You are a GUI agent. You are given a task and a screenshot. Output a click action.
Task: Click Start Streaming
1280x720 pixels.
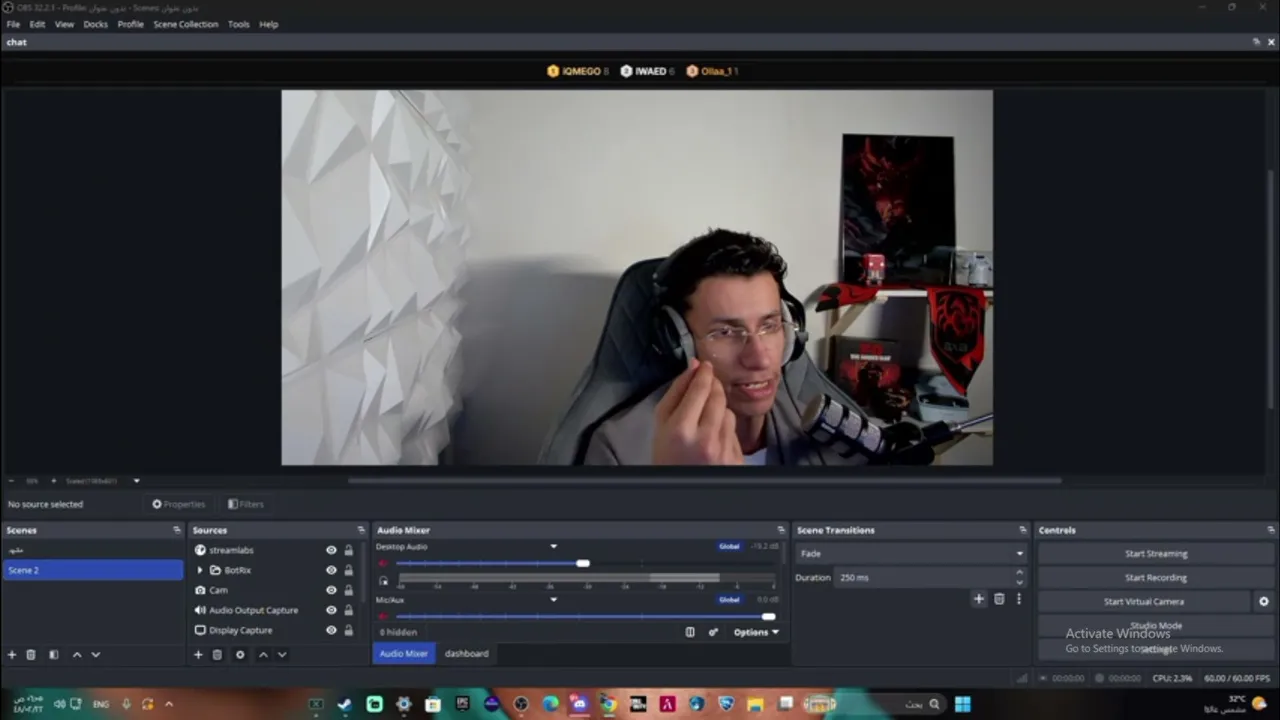coord(1156,553)
